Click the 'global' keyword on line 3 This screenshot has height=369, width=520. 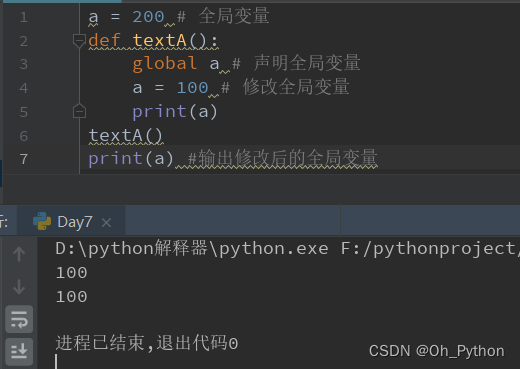pos(165,64)
